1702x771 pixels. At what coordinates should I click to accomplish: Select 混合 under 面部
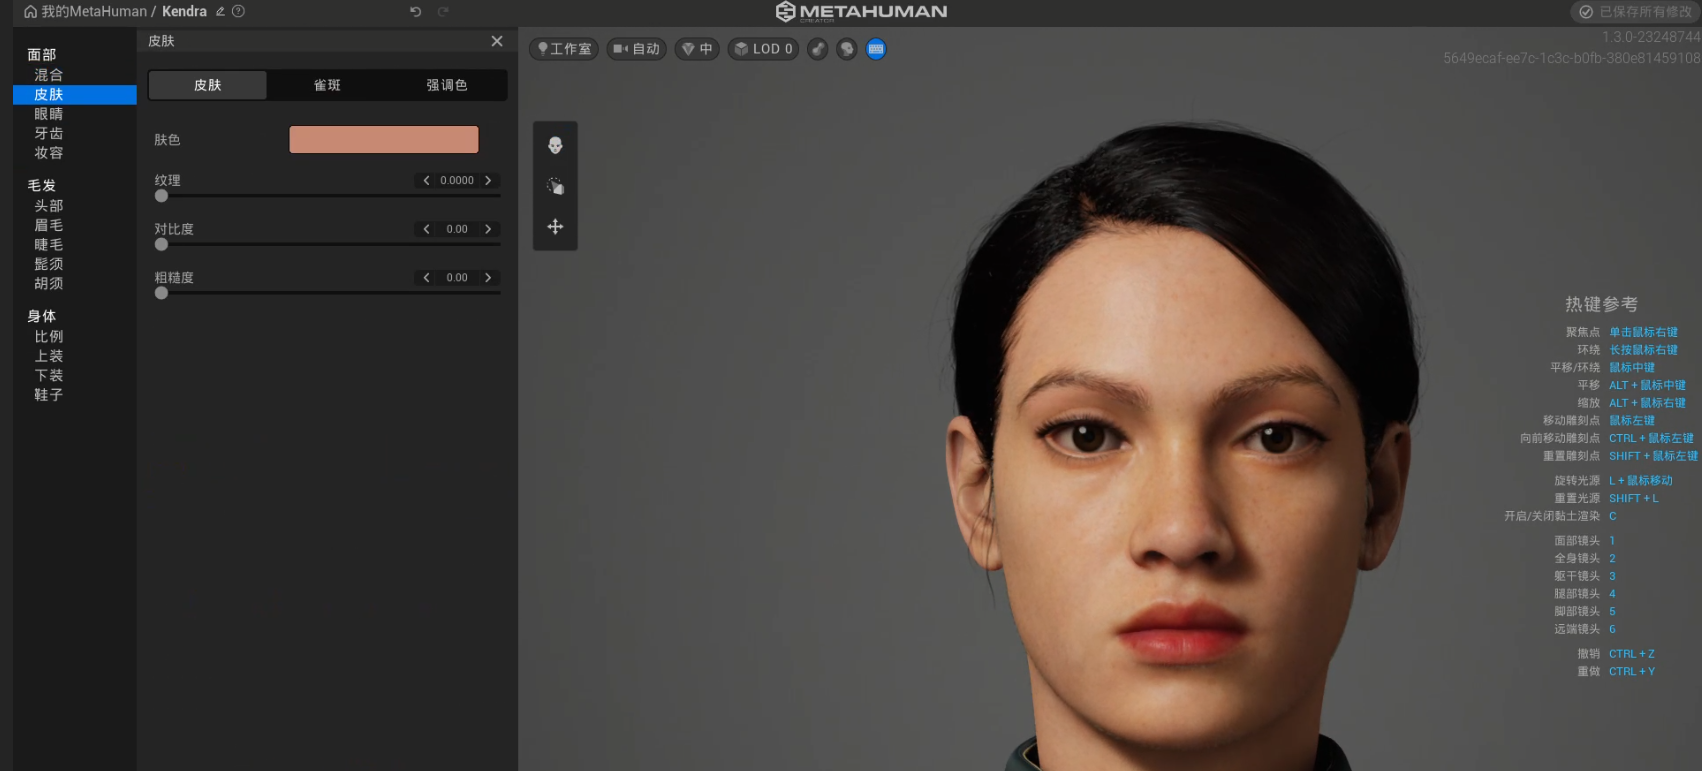[49, 75]
